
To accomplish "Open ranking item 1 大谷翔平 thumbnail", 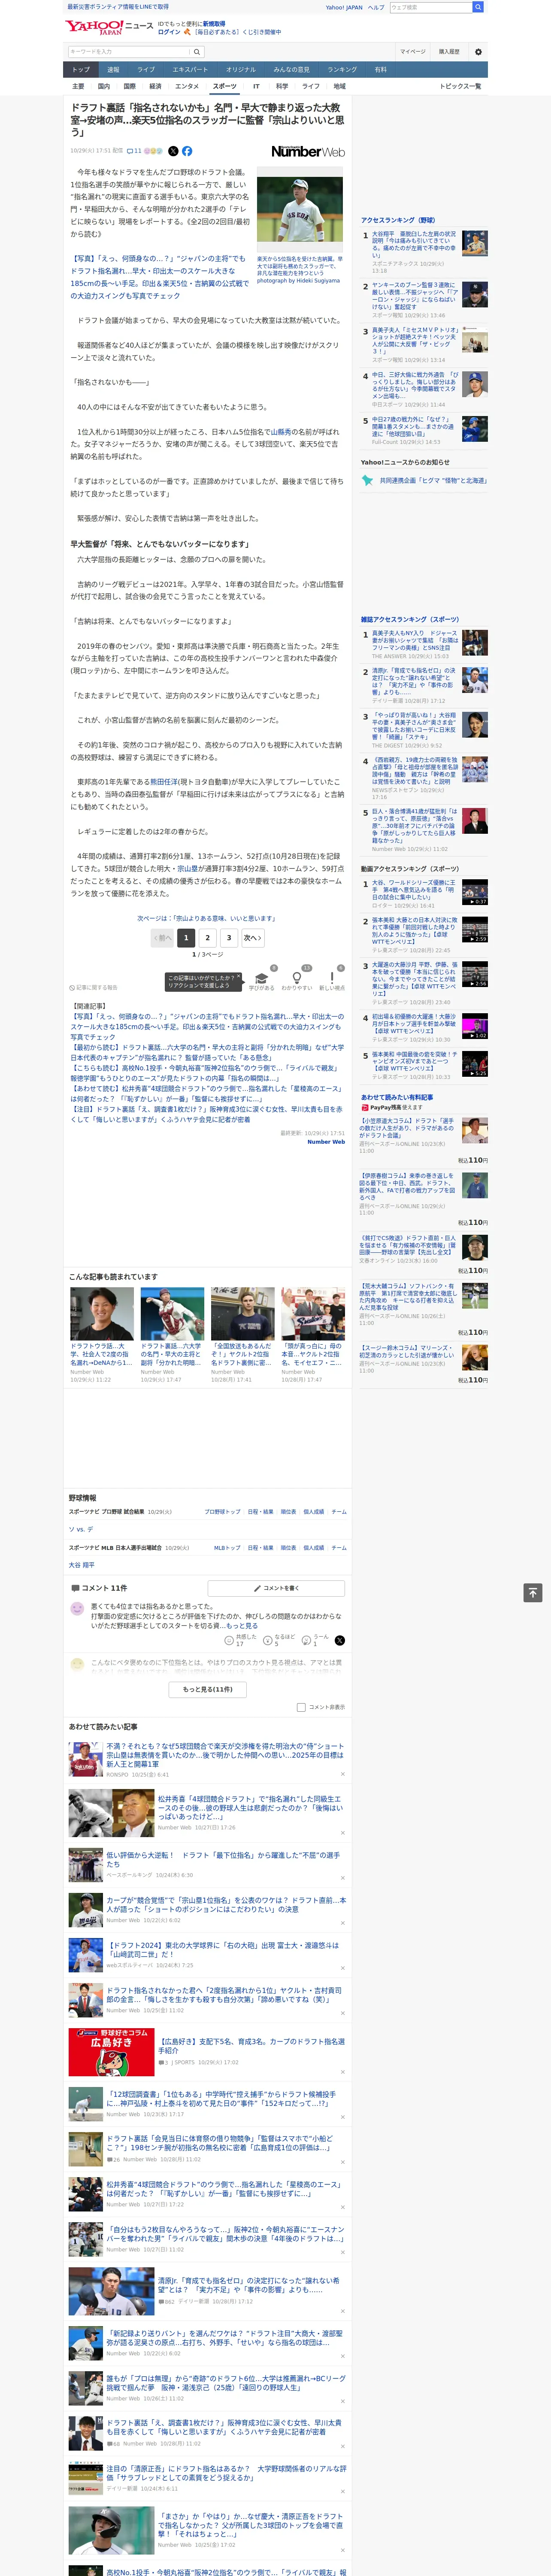I will tap(475, 243).
